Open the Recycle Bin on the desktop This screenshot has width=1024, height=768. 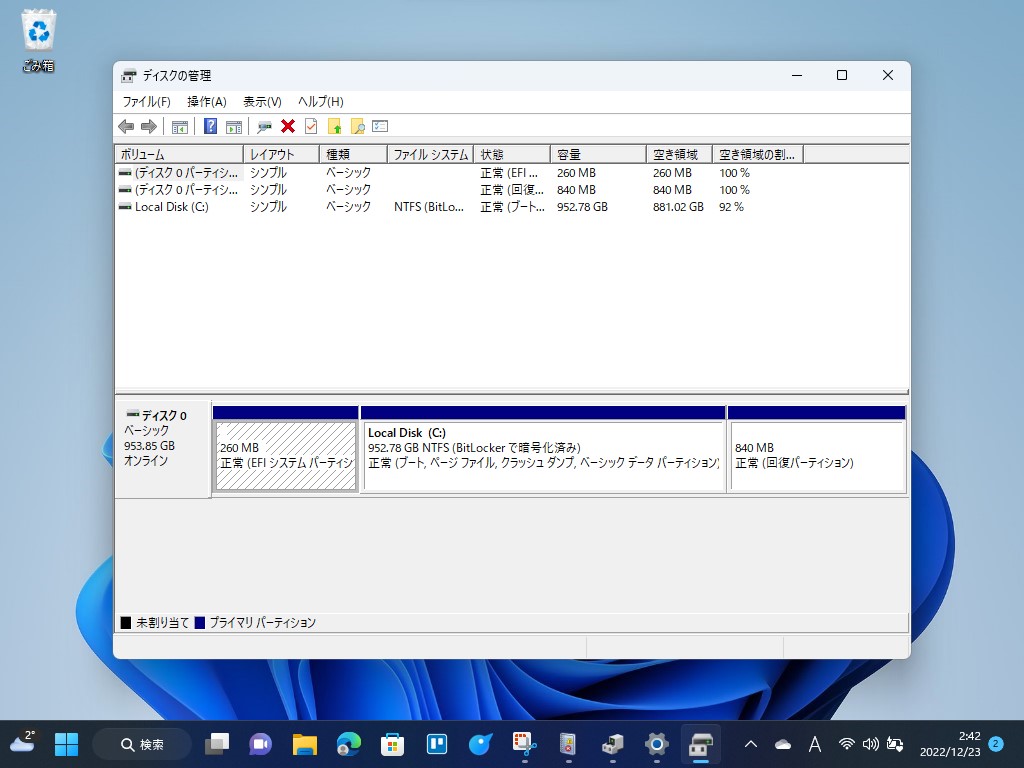click(37, 30)
